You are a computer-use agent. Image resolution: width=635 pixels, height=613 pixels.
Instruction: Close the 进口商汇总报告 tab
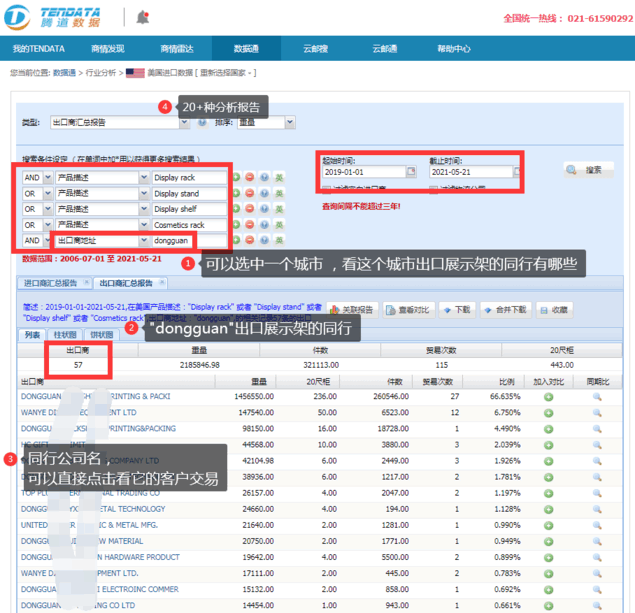point(86,282)
